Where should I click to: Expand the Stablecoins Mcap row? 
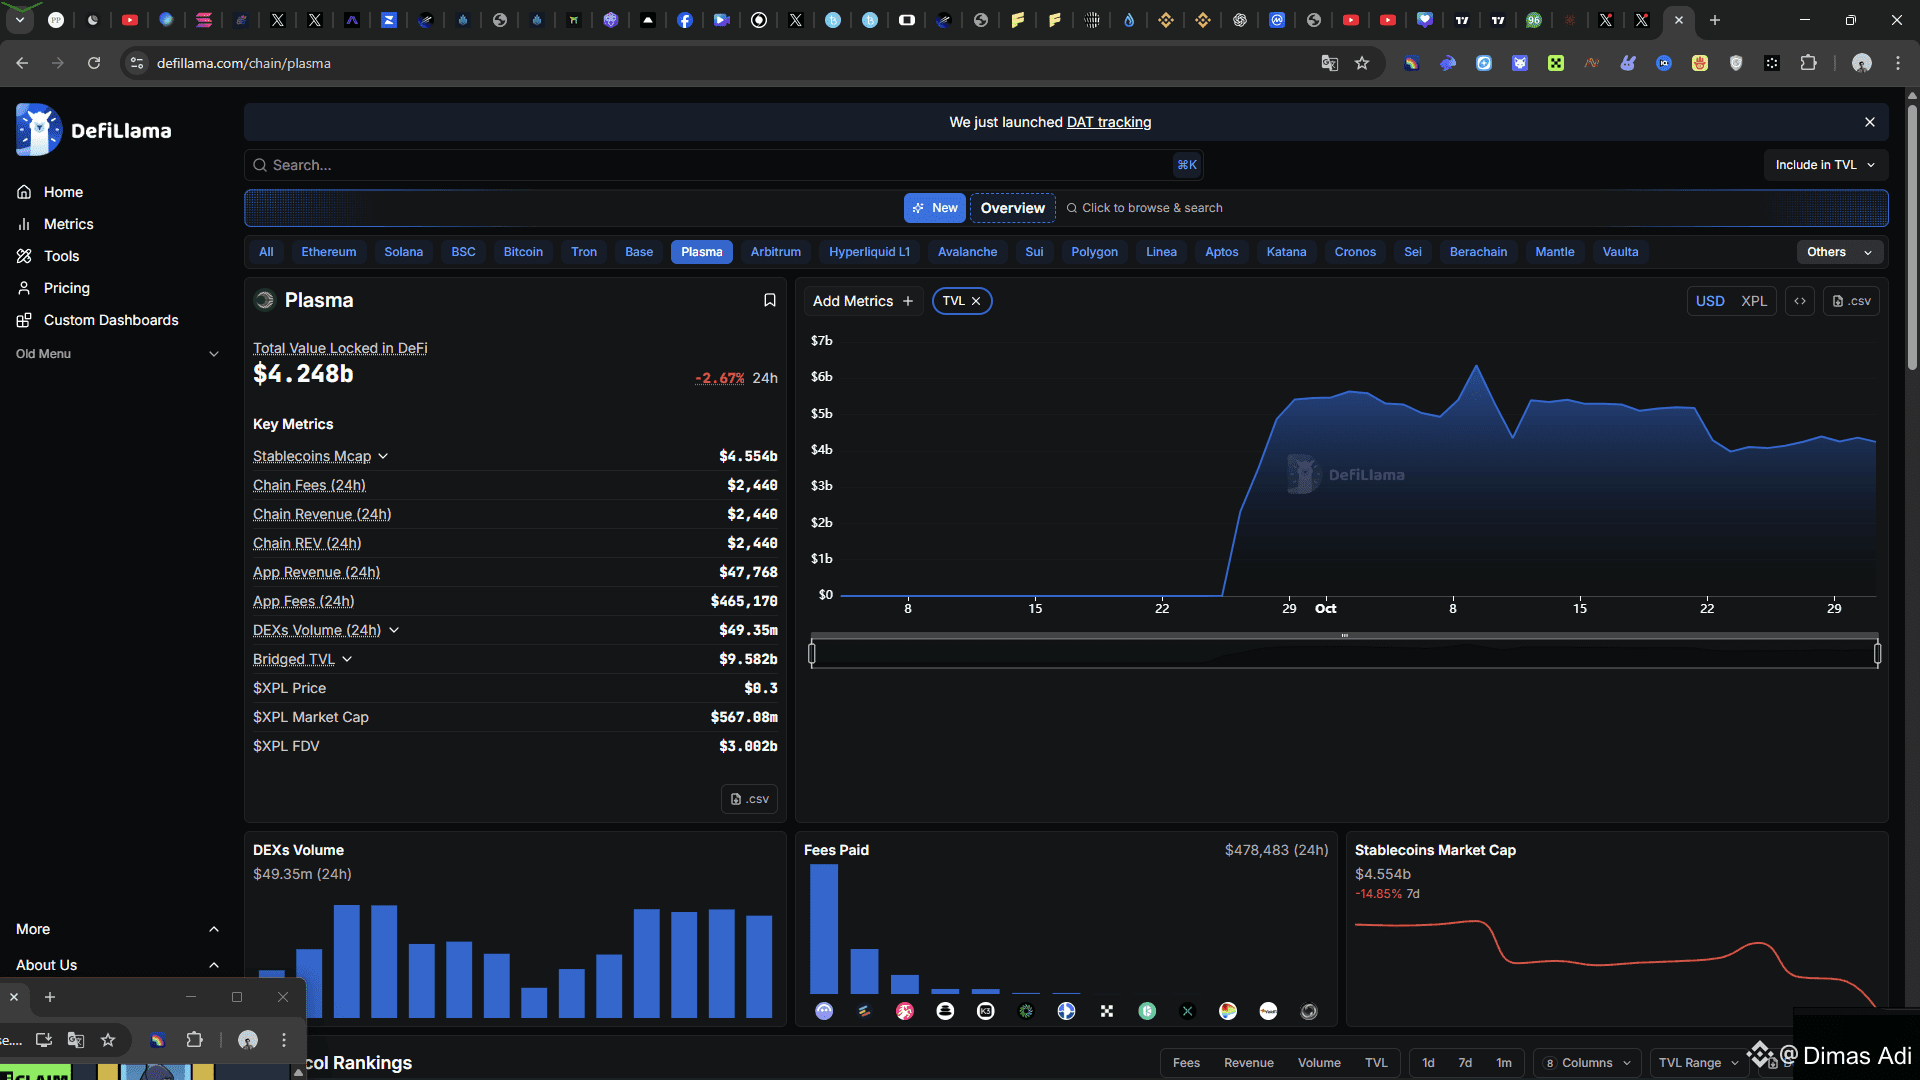[x=383, y=456]
